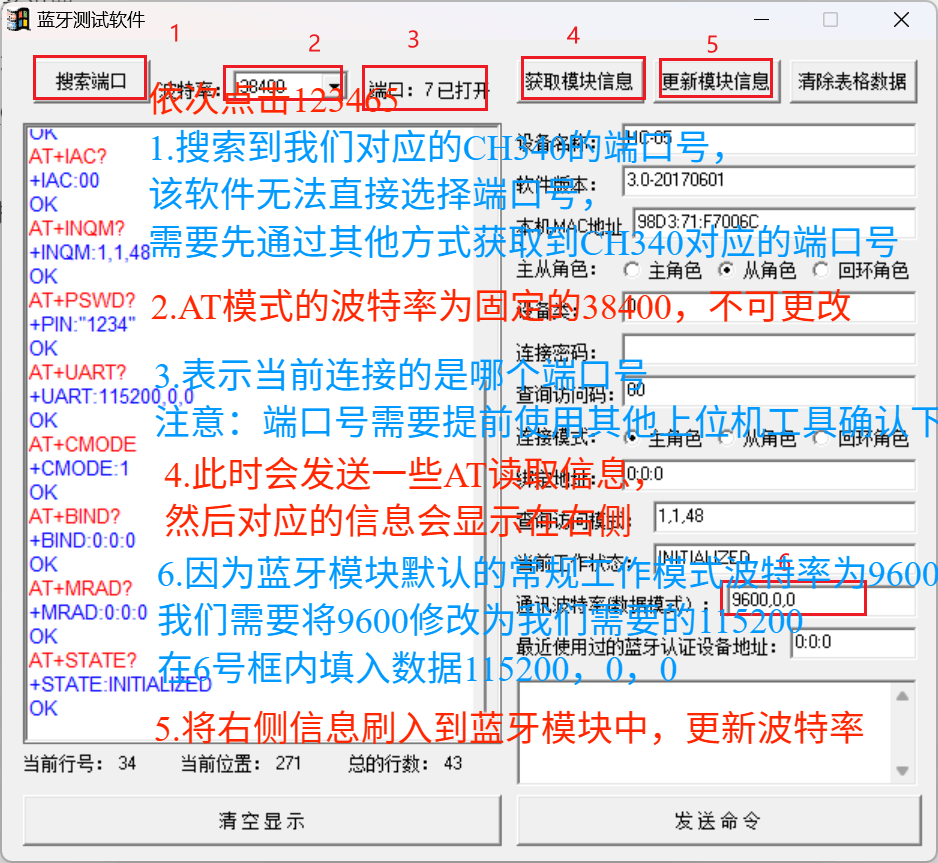Click the log line AT+UART?
The height and width of the screenshot is (863, 938).
pyautogui.click(x=77, y=373)
